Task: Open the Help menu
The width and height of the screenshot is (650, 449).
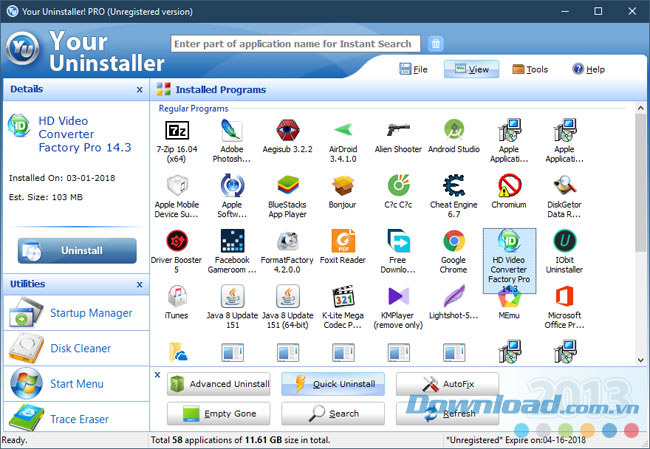Action: (588, 69)
